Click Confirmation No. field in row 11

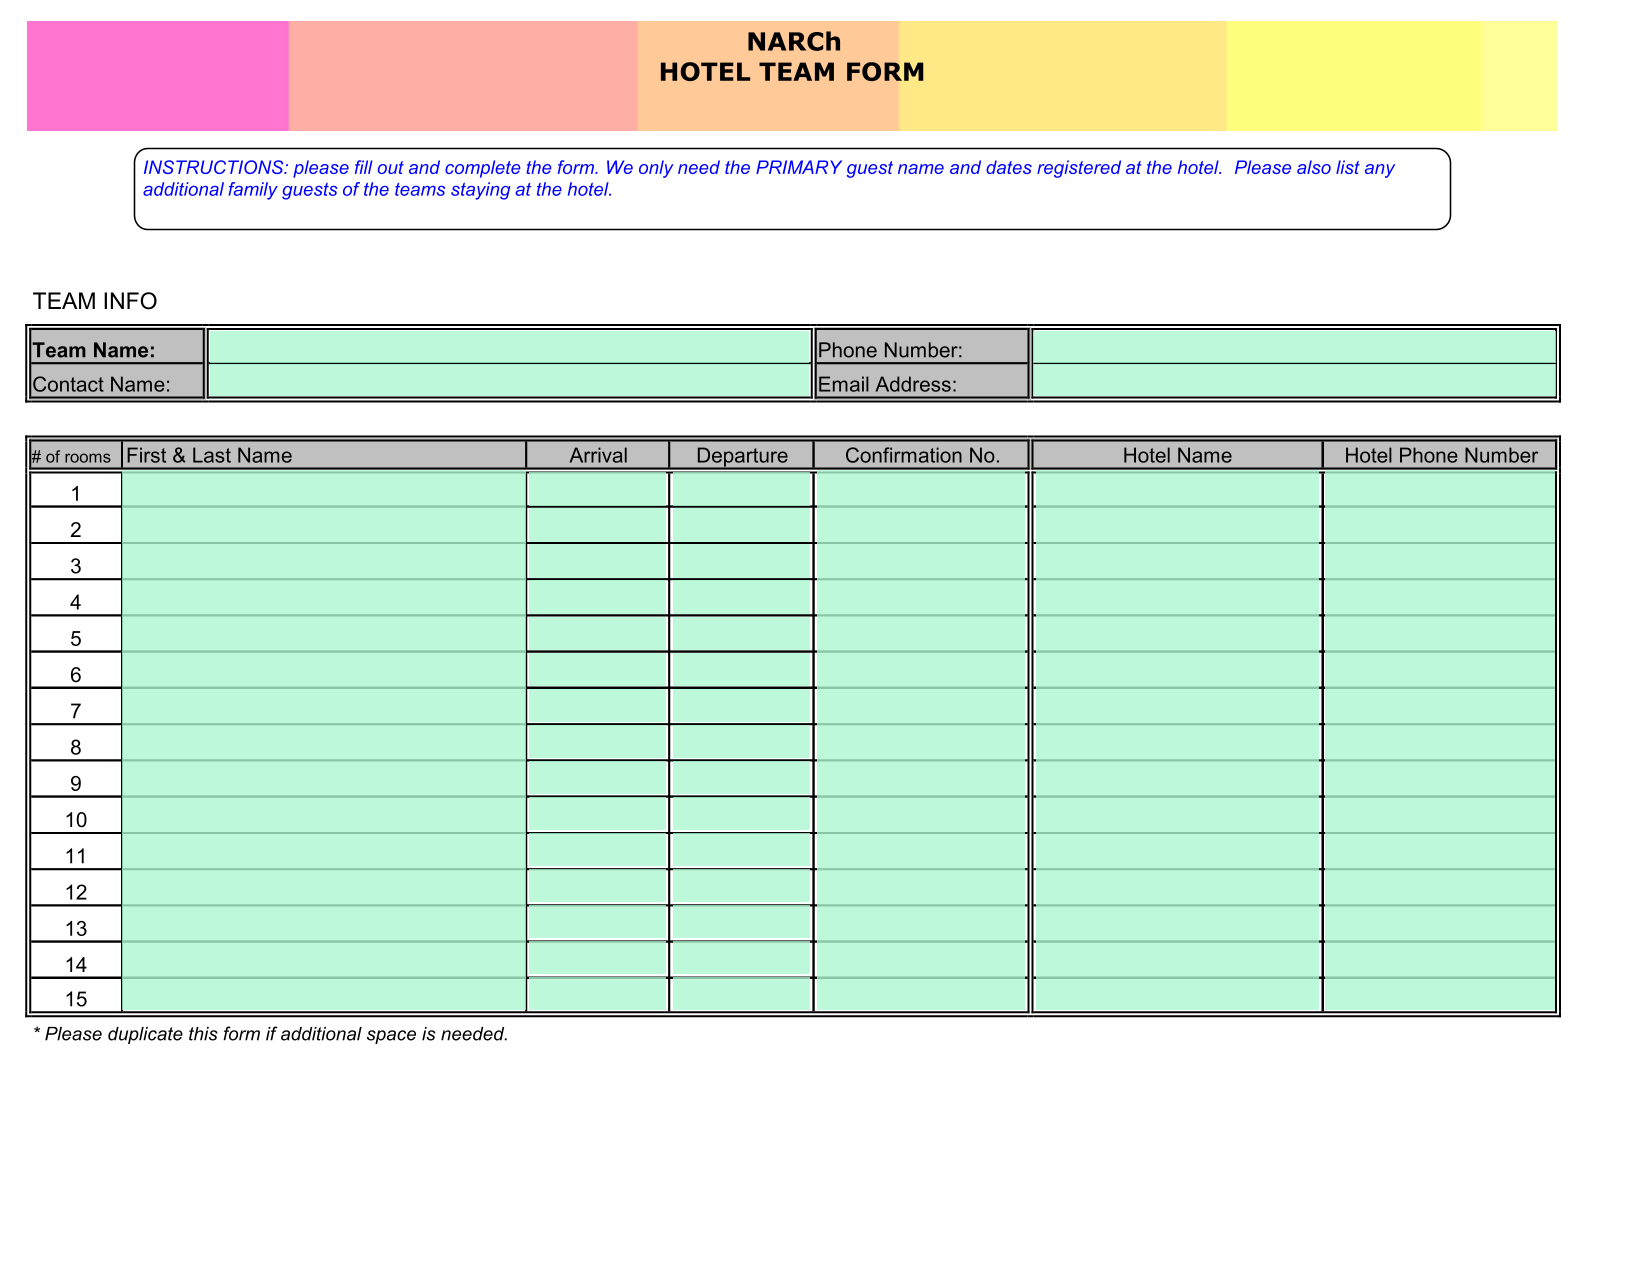(x=922, y=851)
